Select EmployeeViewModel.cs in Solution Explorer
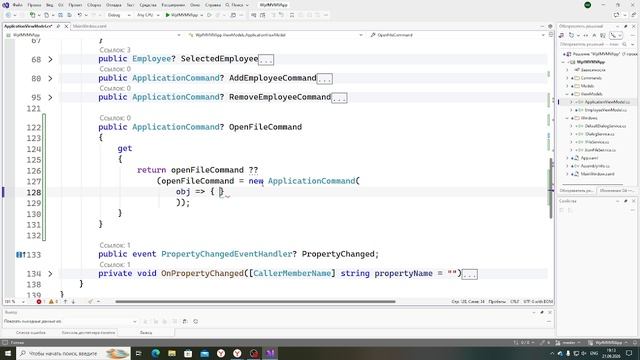 click(x=605, y=110)
